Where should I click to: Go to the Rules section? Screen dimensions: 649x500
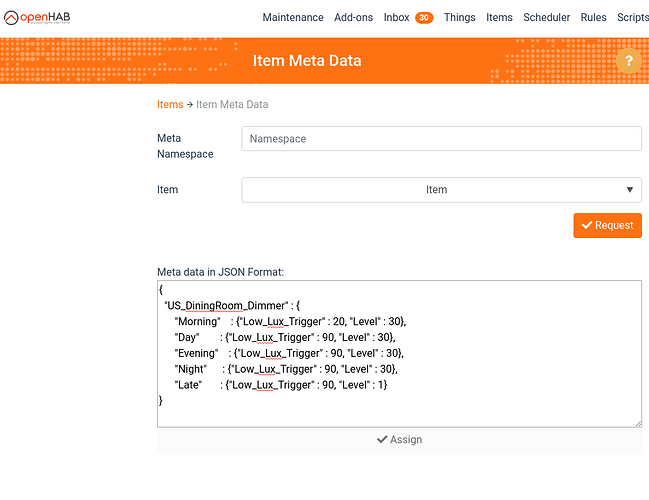tap(593, 17)
